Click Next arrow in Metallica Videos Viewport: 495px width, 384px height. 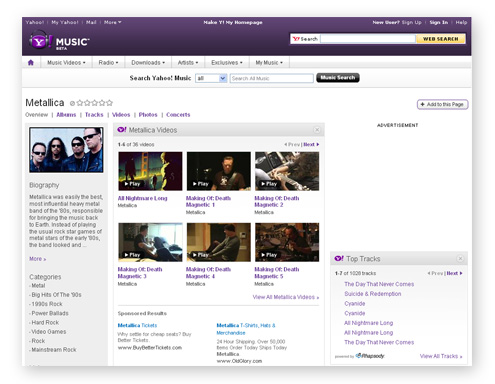(x=311, y=144)
